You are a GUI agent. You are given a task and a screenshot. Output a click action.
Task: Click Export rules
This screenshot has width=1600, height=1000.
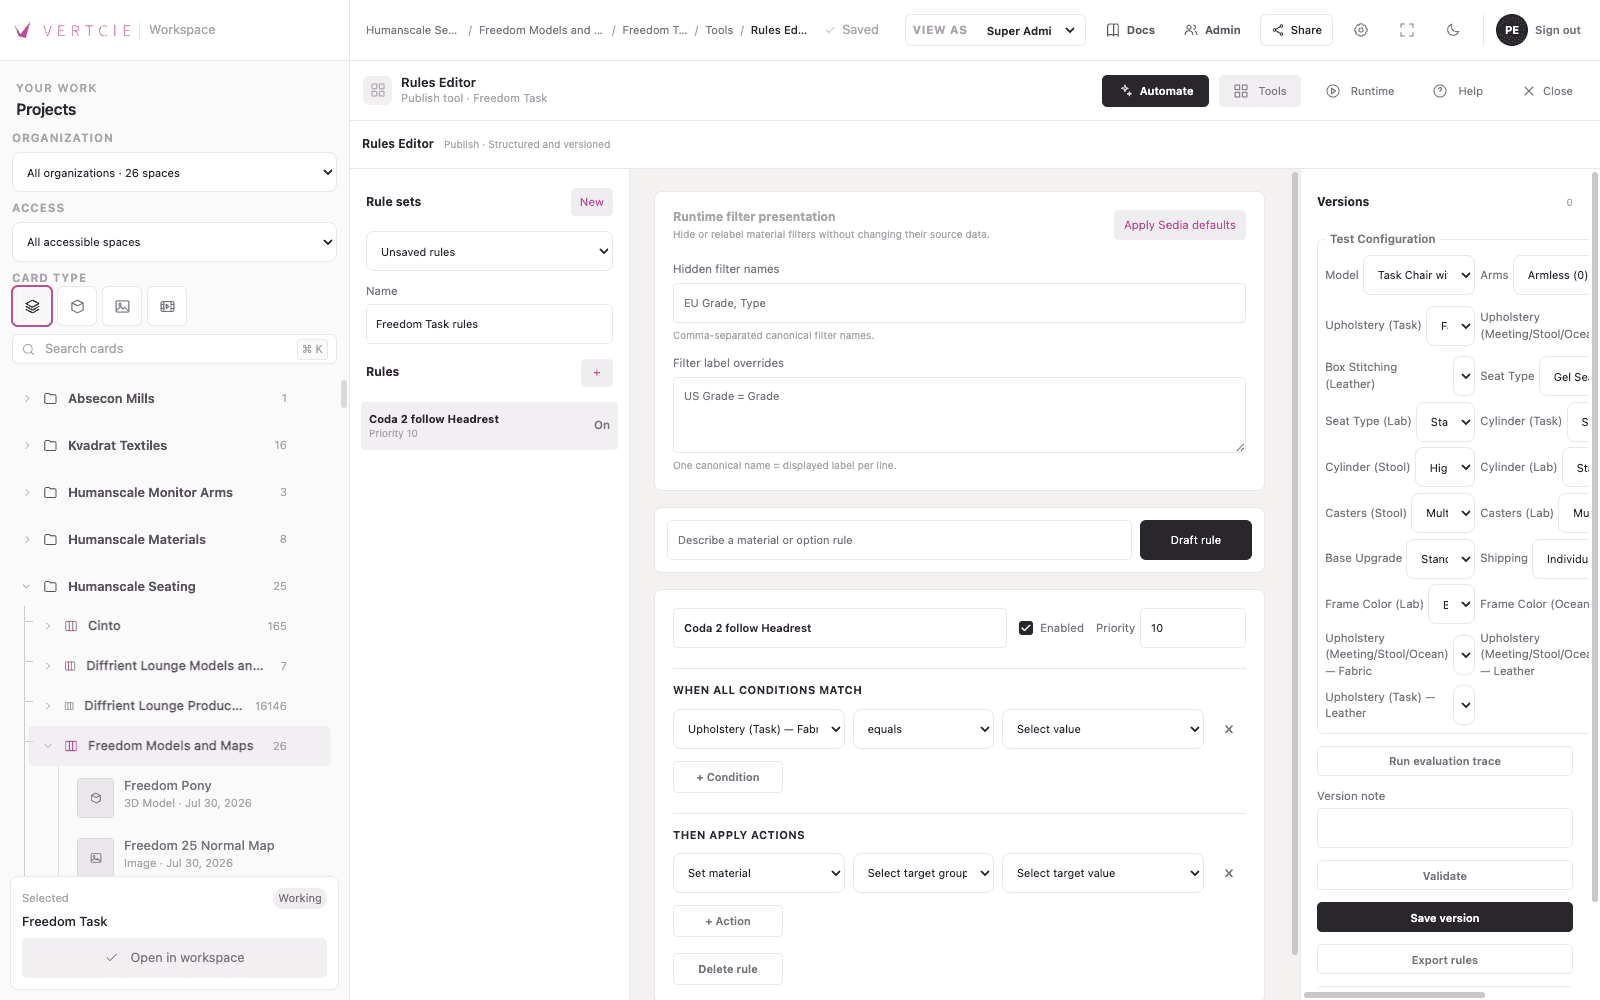click(1445, 959)
